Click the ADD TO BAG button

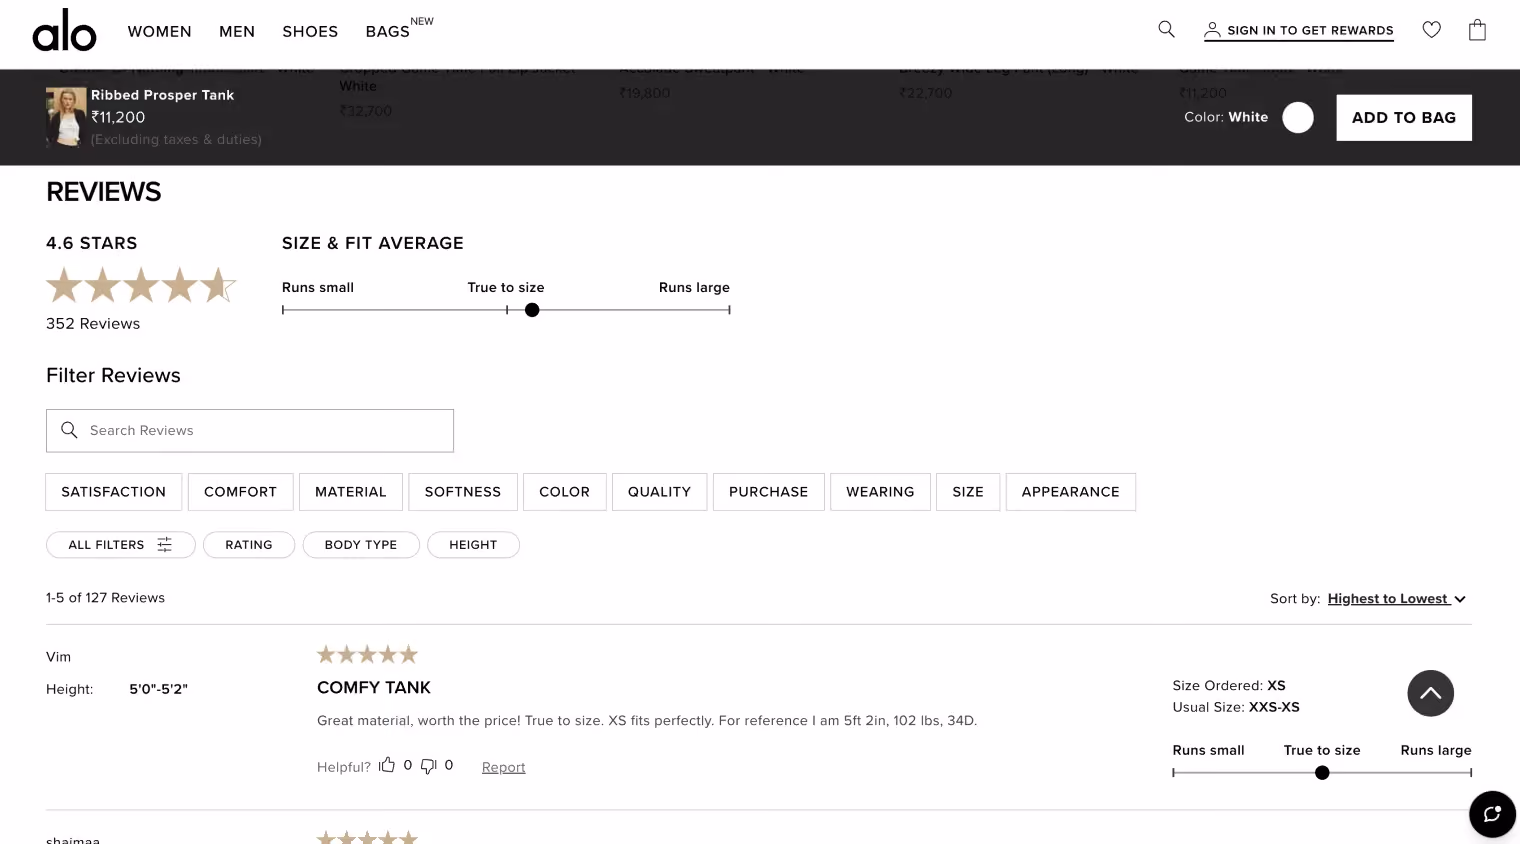pos(1404,118)
